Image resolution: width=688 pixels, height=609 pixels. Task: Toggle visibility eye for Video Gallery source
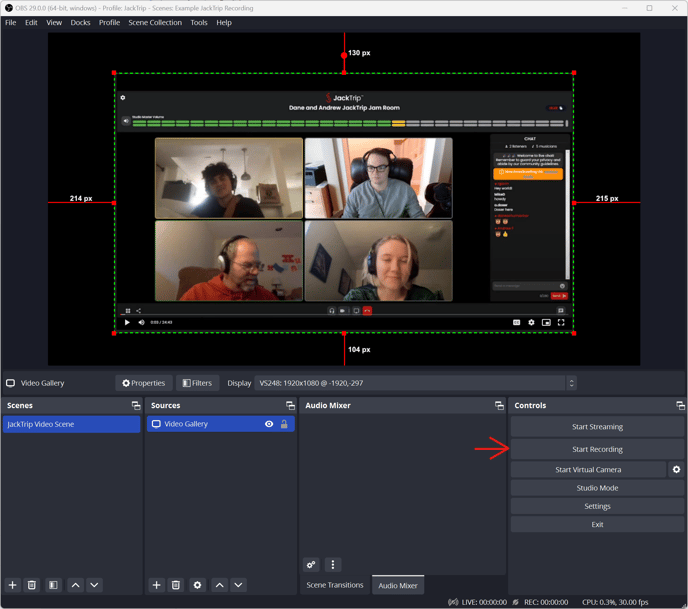click(x=269, y=424)
